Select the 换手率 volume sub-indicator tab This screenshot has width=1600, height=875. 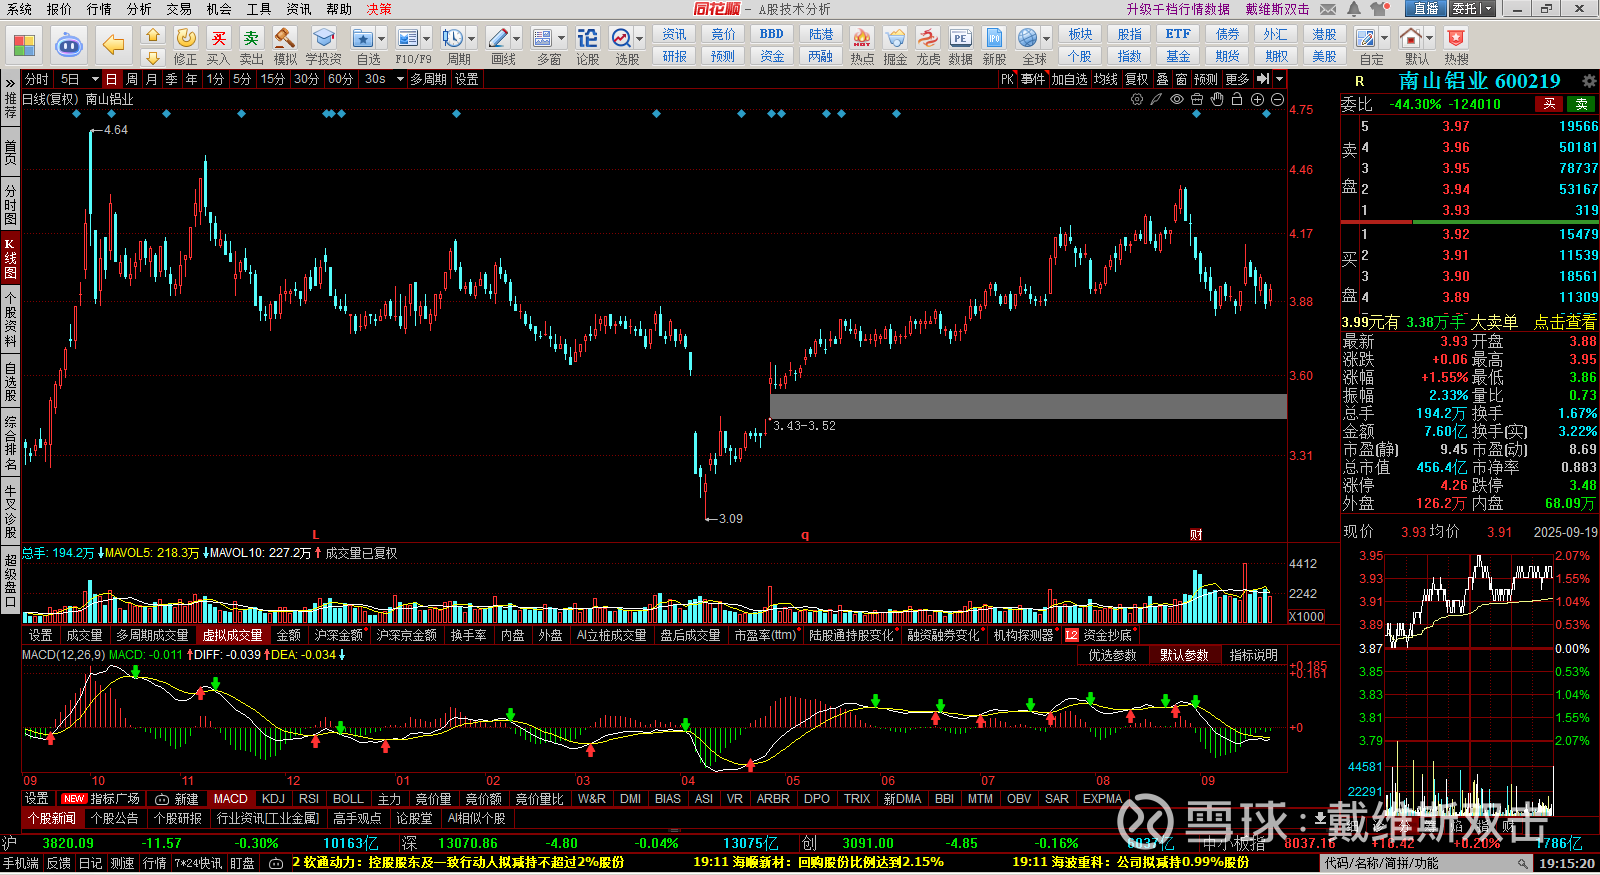point(468,635)
